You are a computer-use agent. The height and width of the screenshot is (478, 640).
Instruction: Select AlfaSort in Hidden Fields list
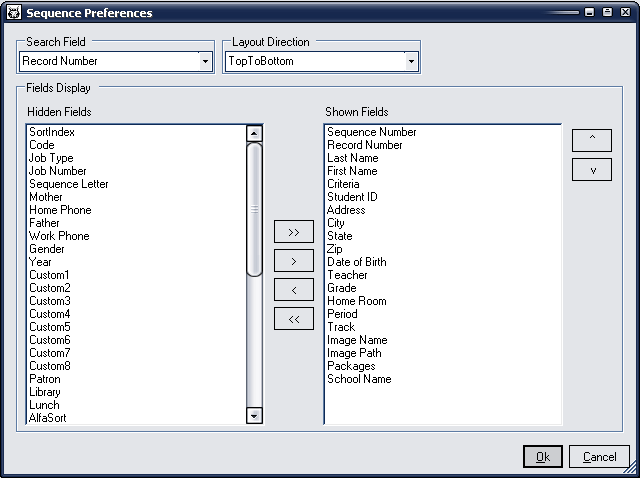click(48, 418)
